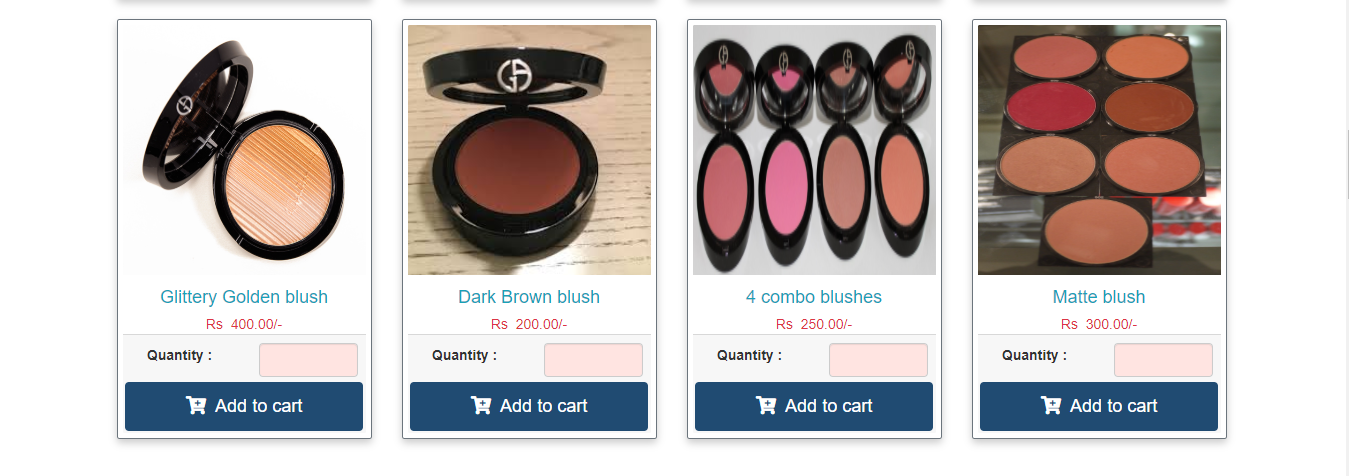Screen dimensions: 1349x476
Task: Add Dark Brown blush to cart
Action: coord(529,406)
